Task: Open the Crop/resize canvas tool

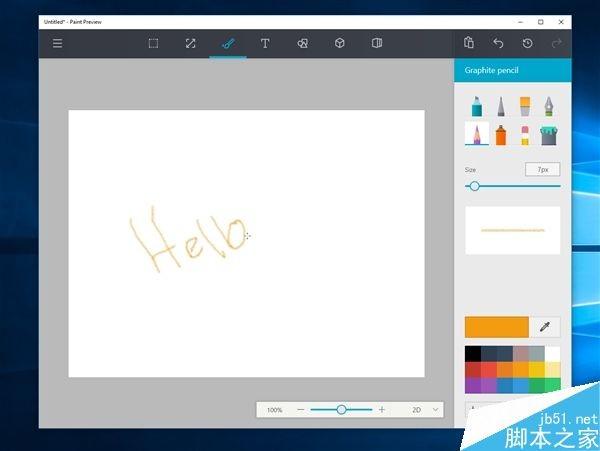Action: (x=190, y=44)
